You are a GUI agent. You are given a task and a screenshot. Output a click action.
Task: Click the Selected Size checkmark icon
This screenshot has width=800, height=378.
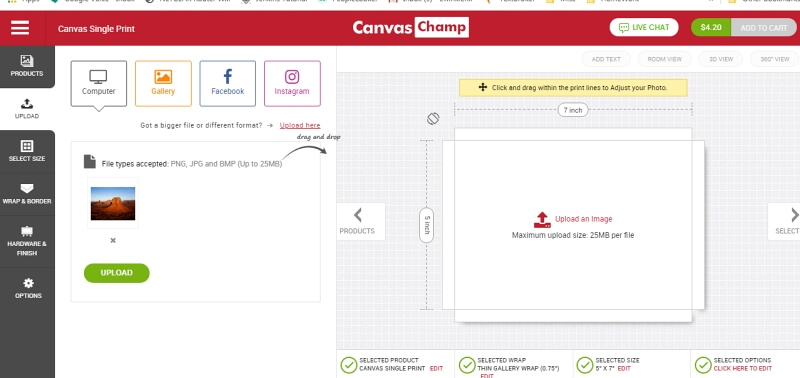585,365
